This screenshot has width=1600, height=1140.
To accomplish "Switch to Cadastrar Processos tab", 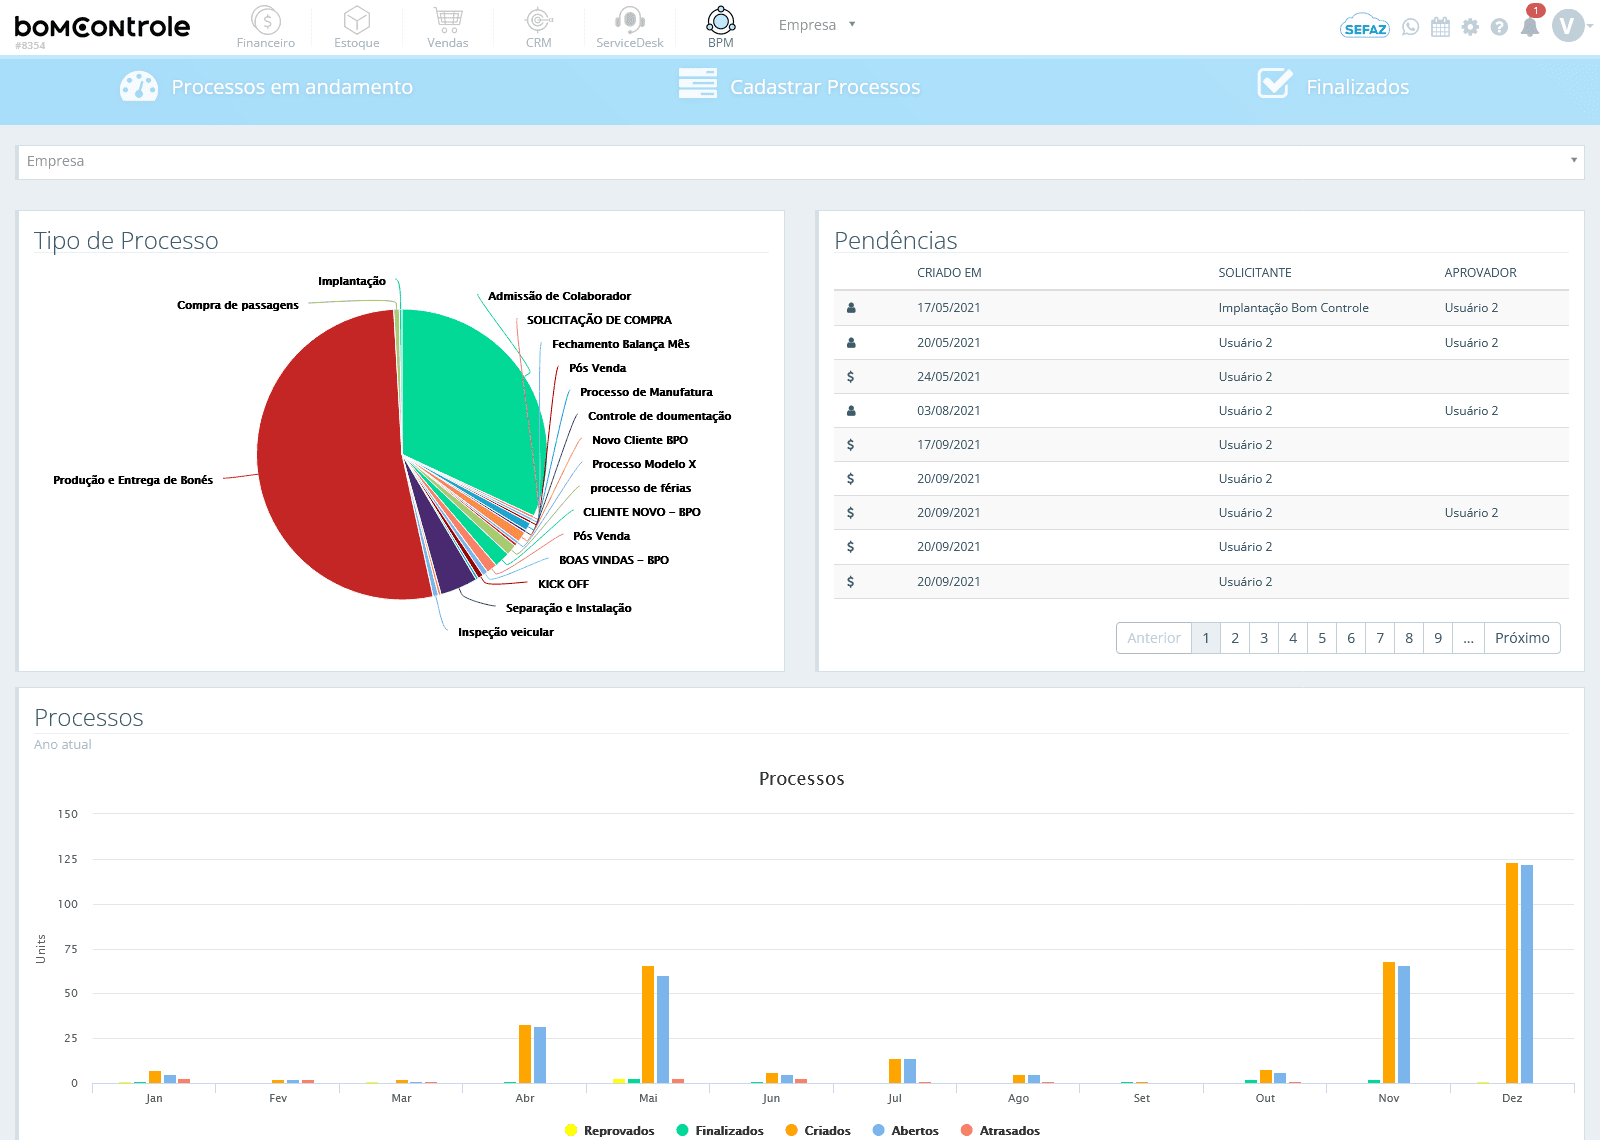I will [x=799, y=87].
